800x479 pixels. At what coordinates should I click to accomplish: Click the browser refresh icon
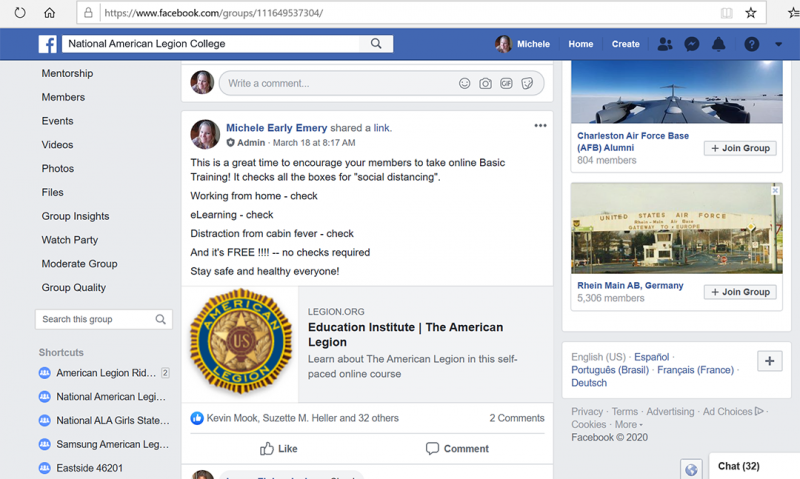point(20,12)
